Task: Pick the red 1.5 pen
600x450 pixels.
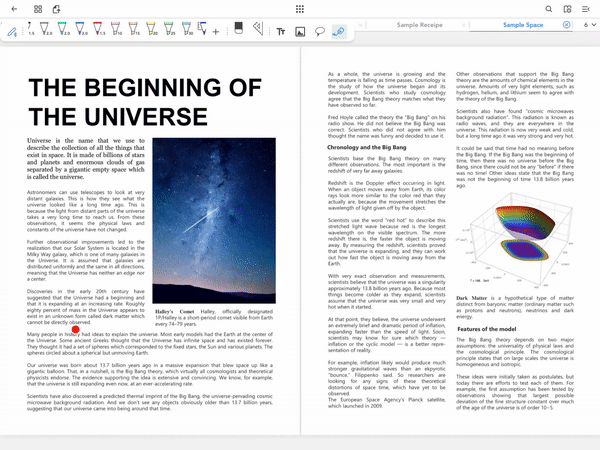Action: [x=98, y=29]
